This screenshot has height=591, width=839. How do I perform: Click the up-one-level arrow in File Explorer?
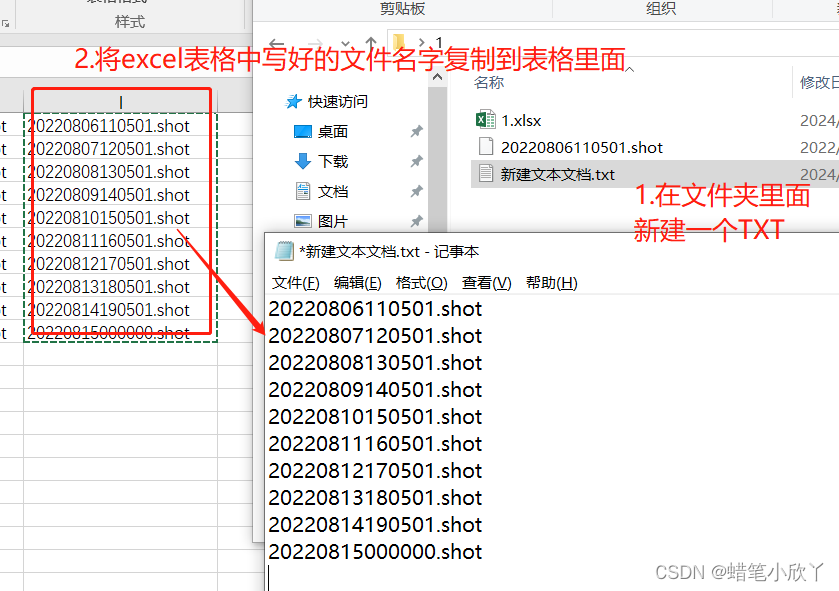(x=370, y=40)
